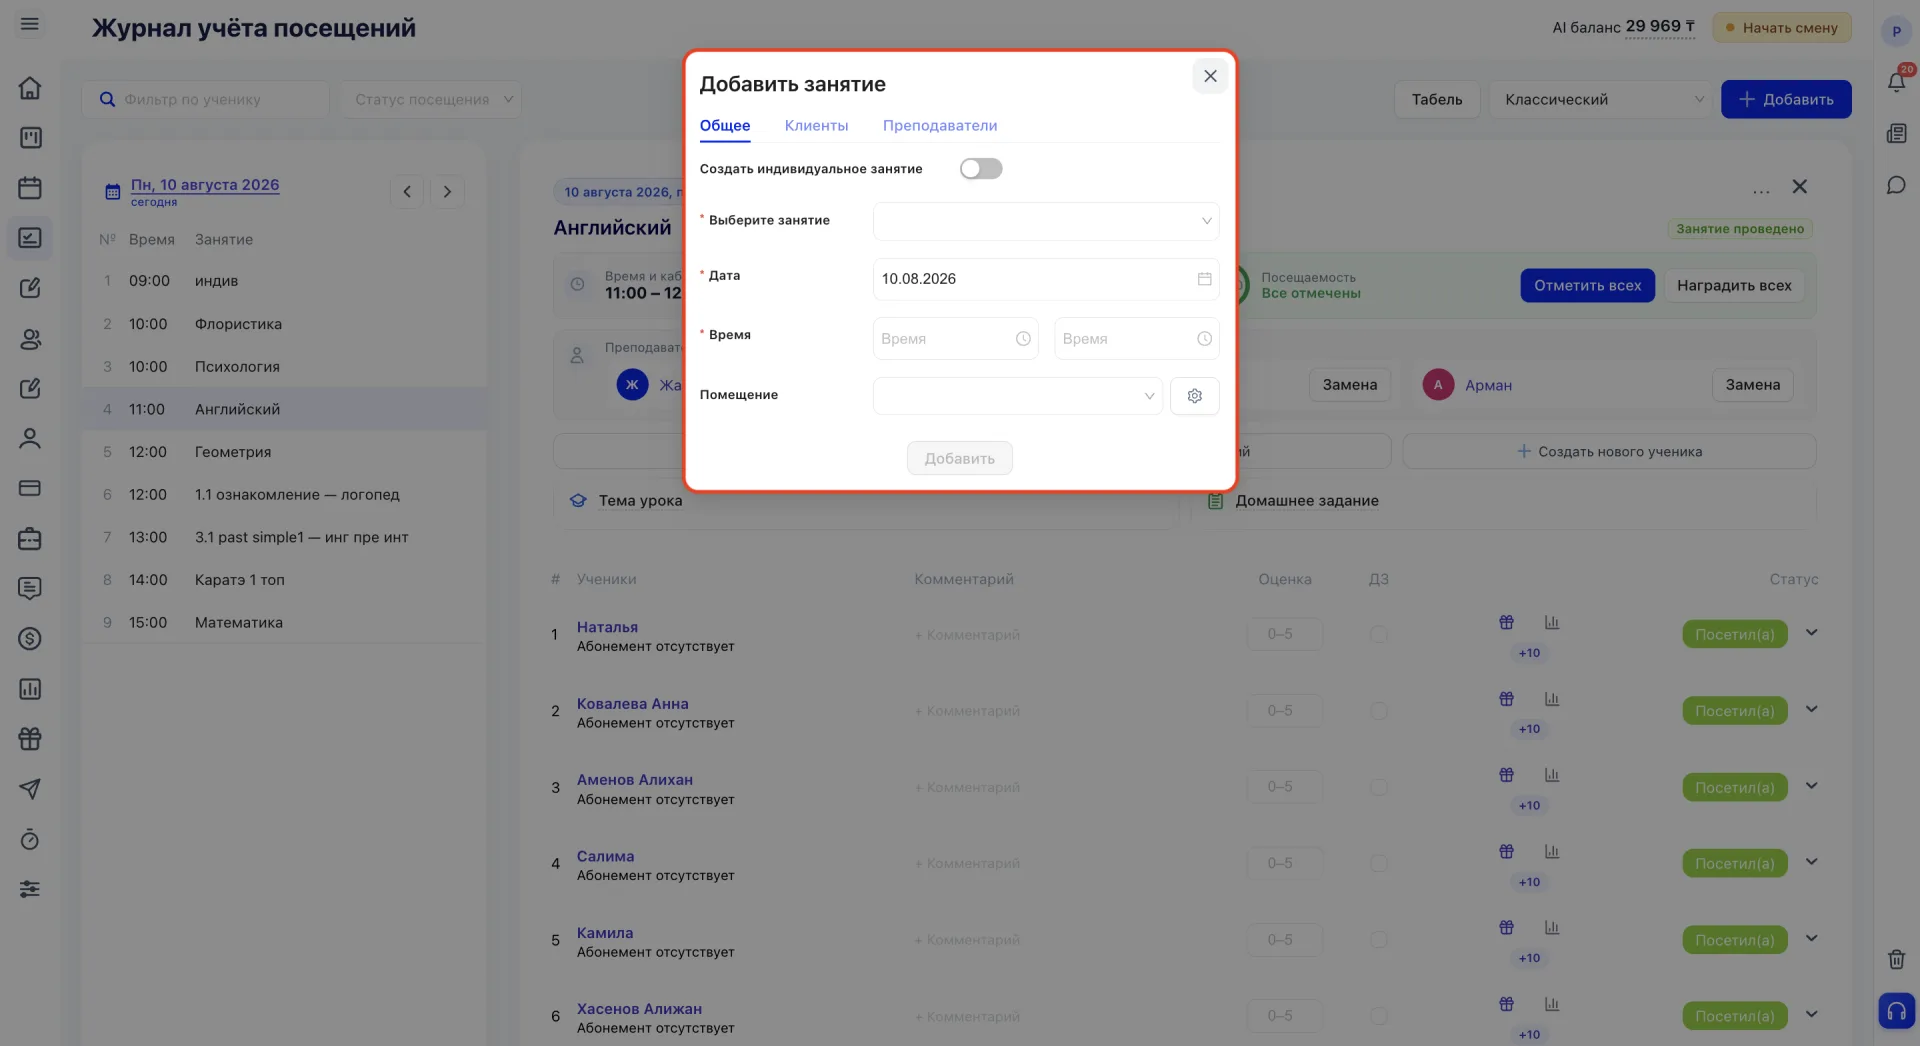Open the paper plane sidebar icon
The image size is (1920, 1046).
tap(30, 789)
